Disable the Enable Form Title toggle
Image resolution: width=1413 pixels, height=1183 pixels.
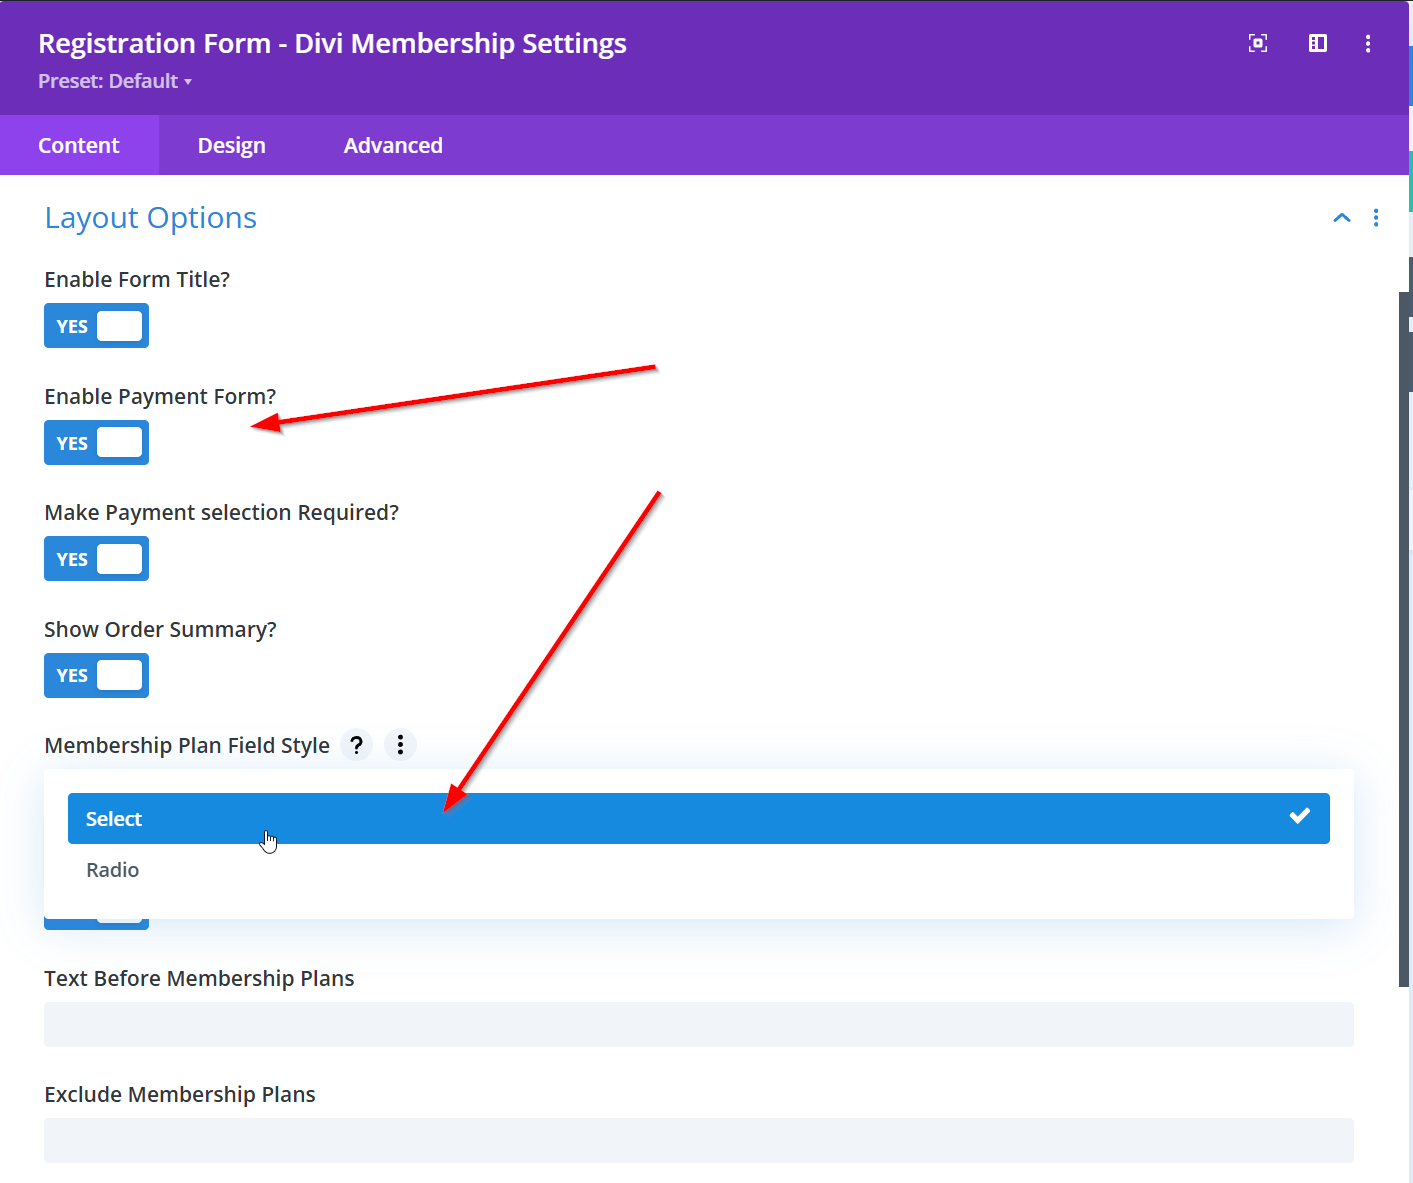[96, 325]
